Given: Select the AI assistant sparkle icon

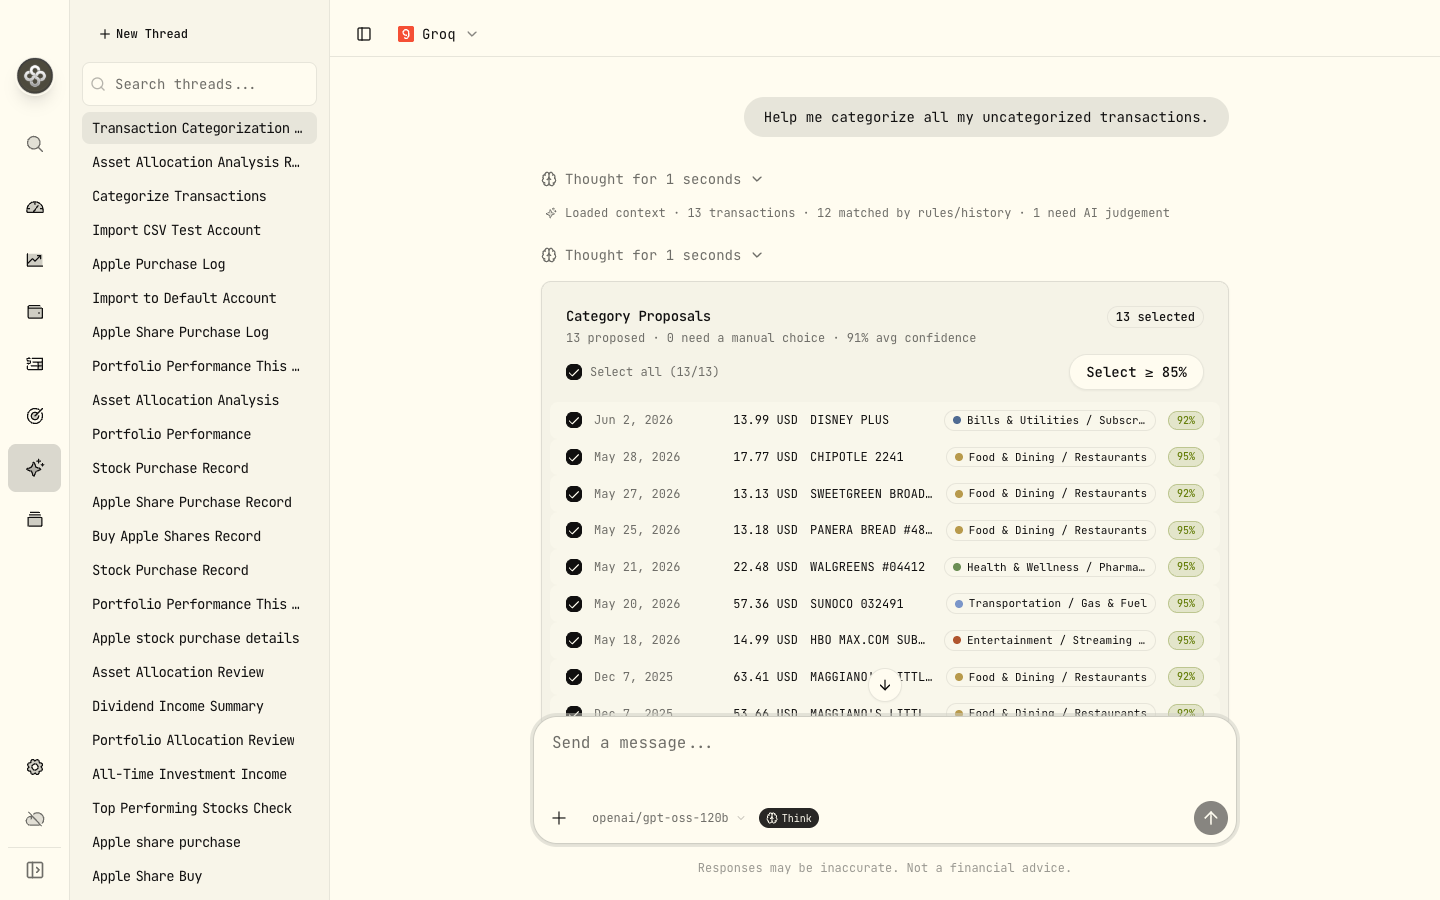Looking at the screenshot, I should pos(35,468).
